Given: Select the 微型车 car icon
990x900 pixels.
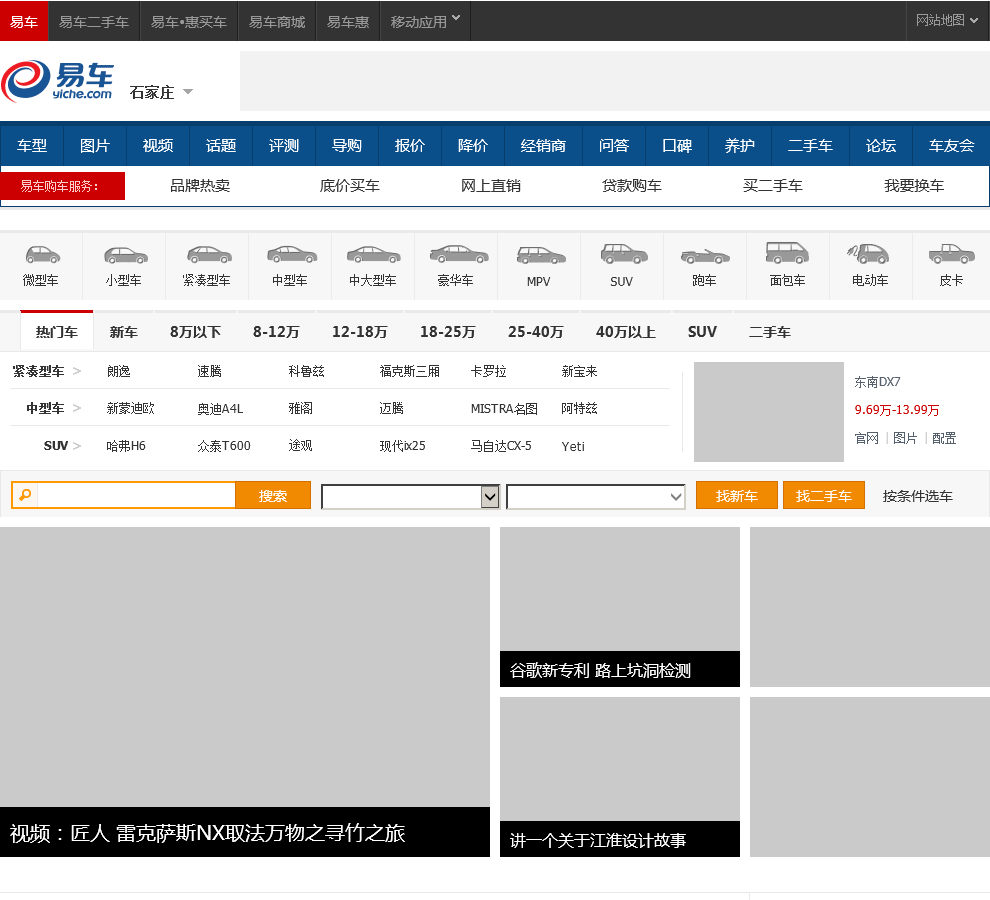Looking at the screenshot, I should [x=42, y=255].
